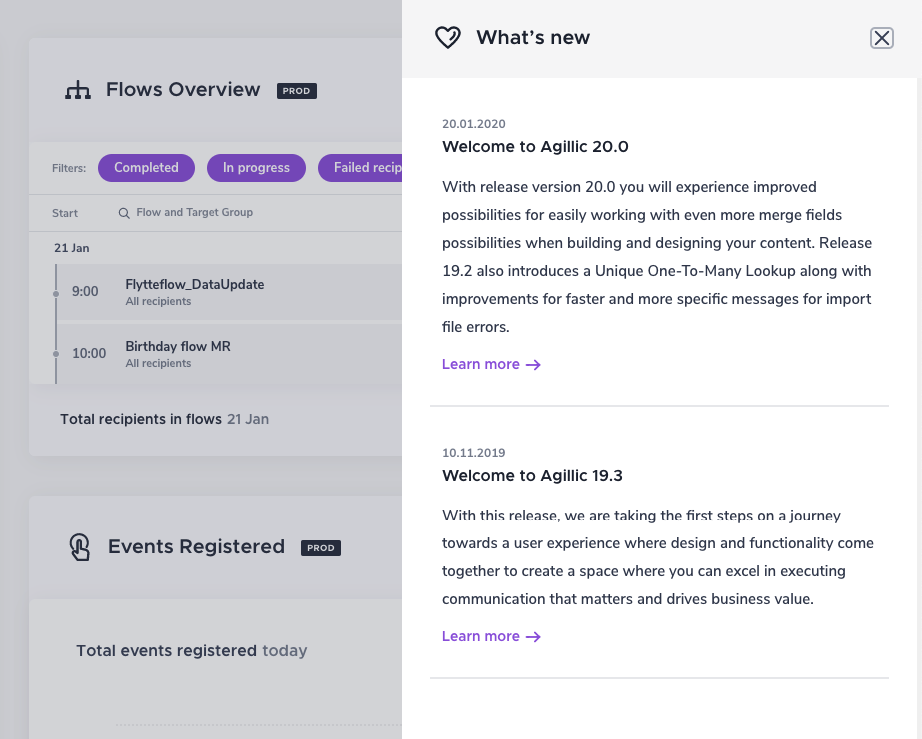The image size is (922, 739).
Task: Select the Welcome to Agillic 20.0 heading
Action: [535, 147]
